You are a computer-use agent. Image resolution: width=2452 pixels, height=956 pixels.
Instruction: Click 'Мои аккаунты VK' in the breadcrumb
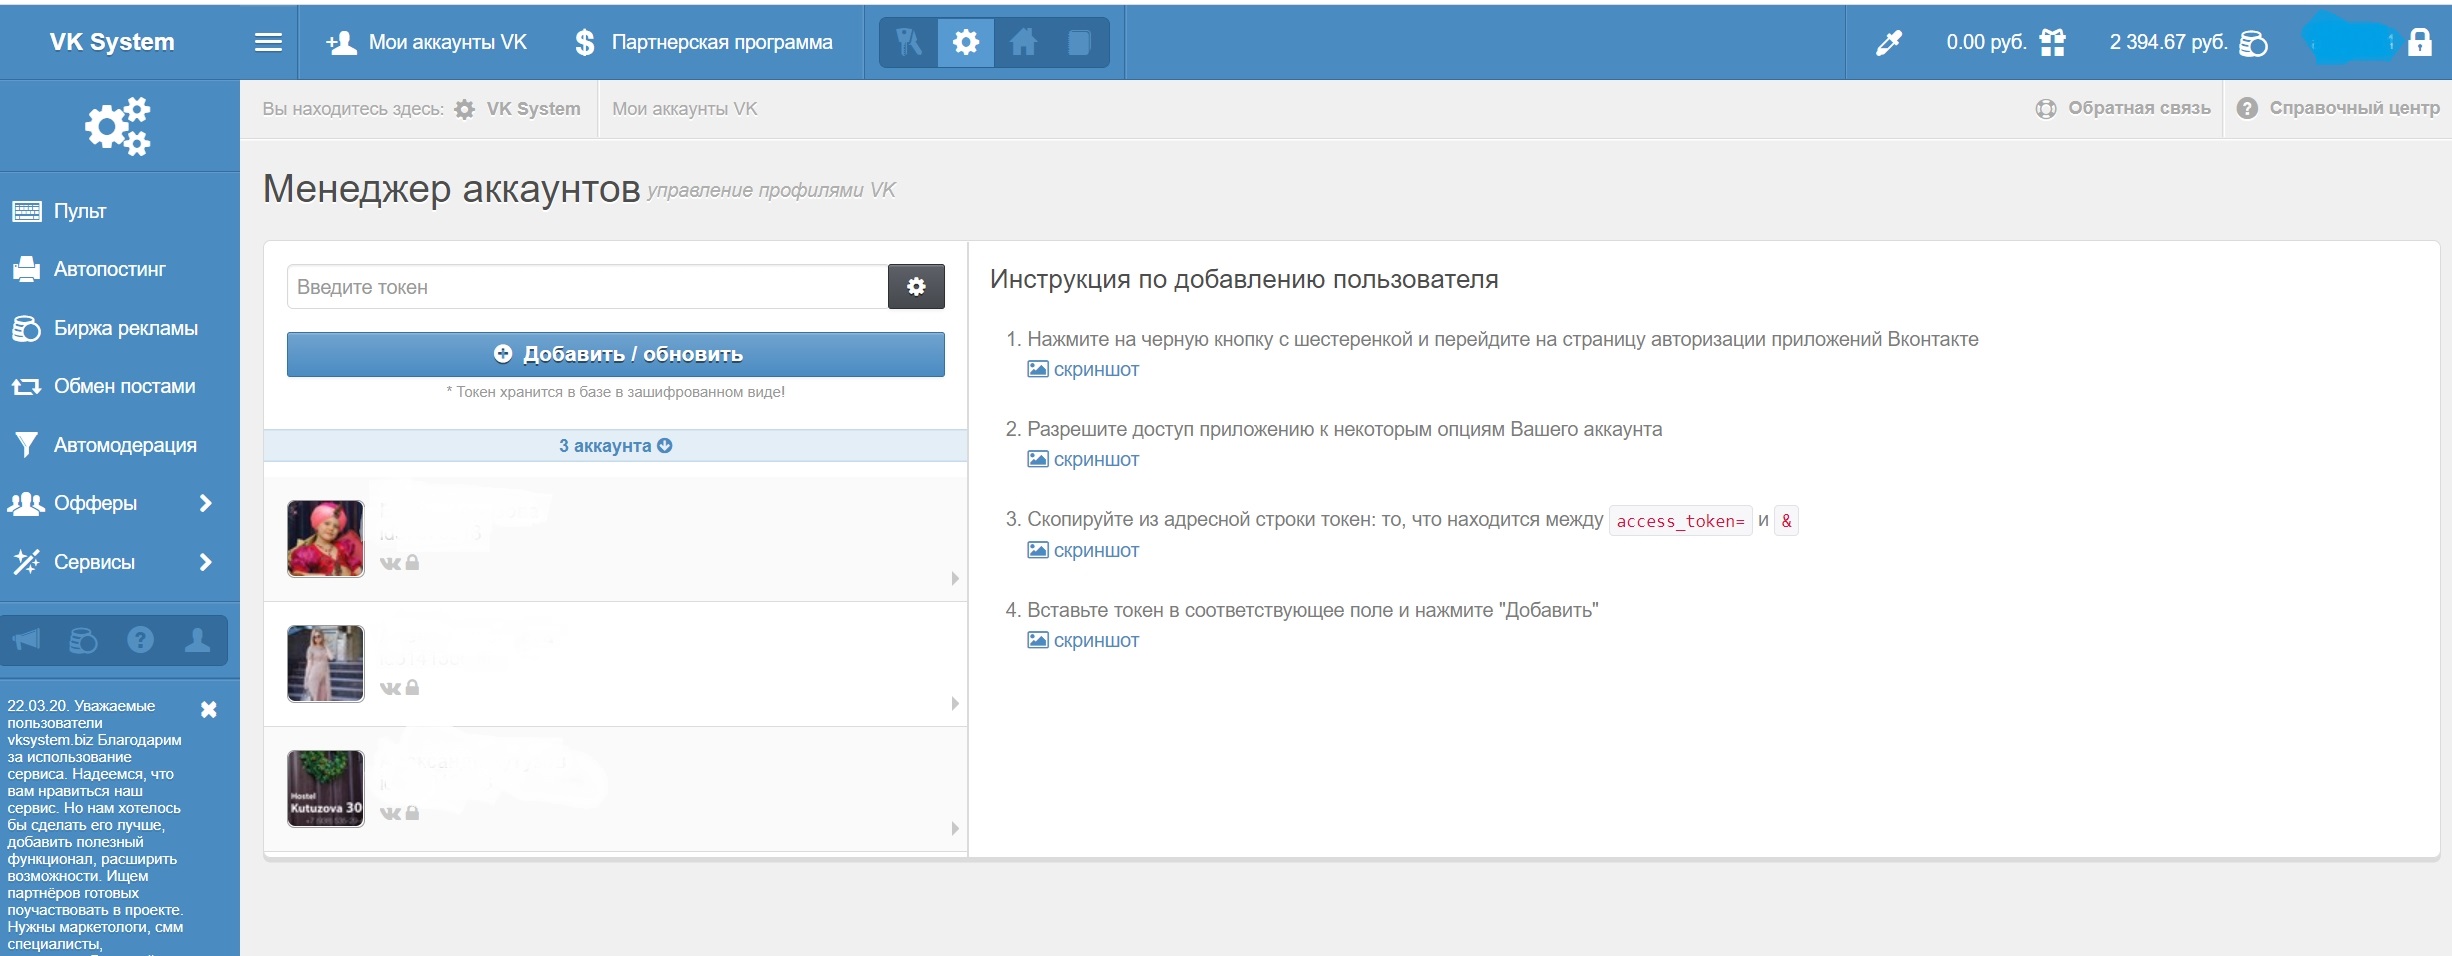[x=685, y=109]
